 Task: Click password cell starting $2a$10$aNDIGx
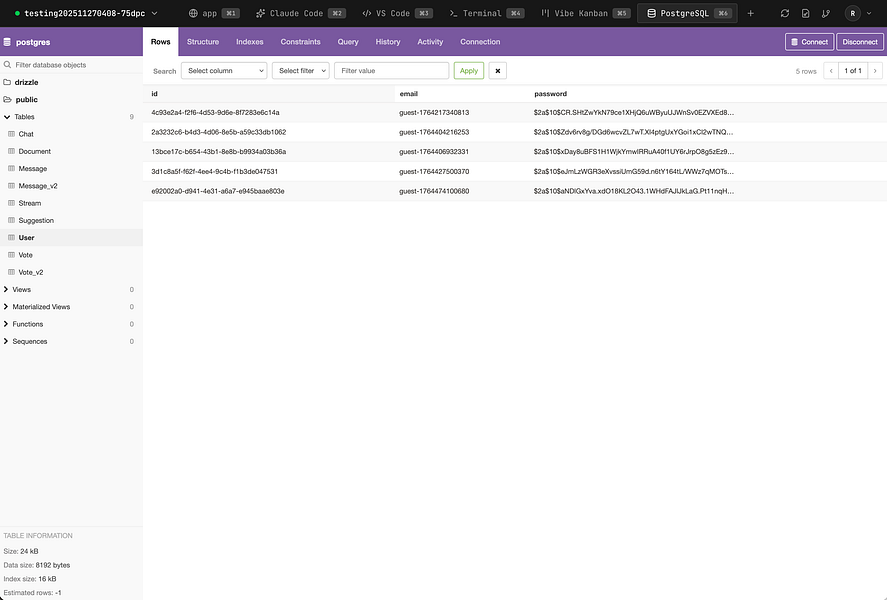[634, 191]
